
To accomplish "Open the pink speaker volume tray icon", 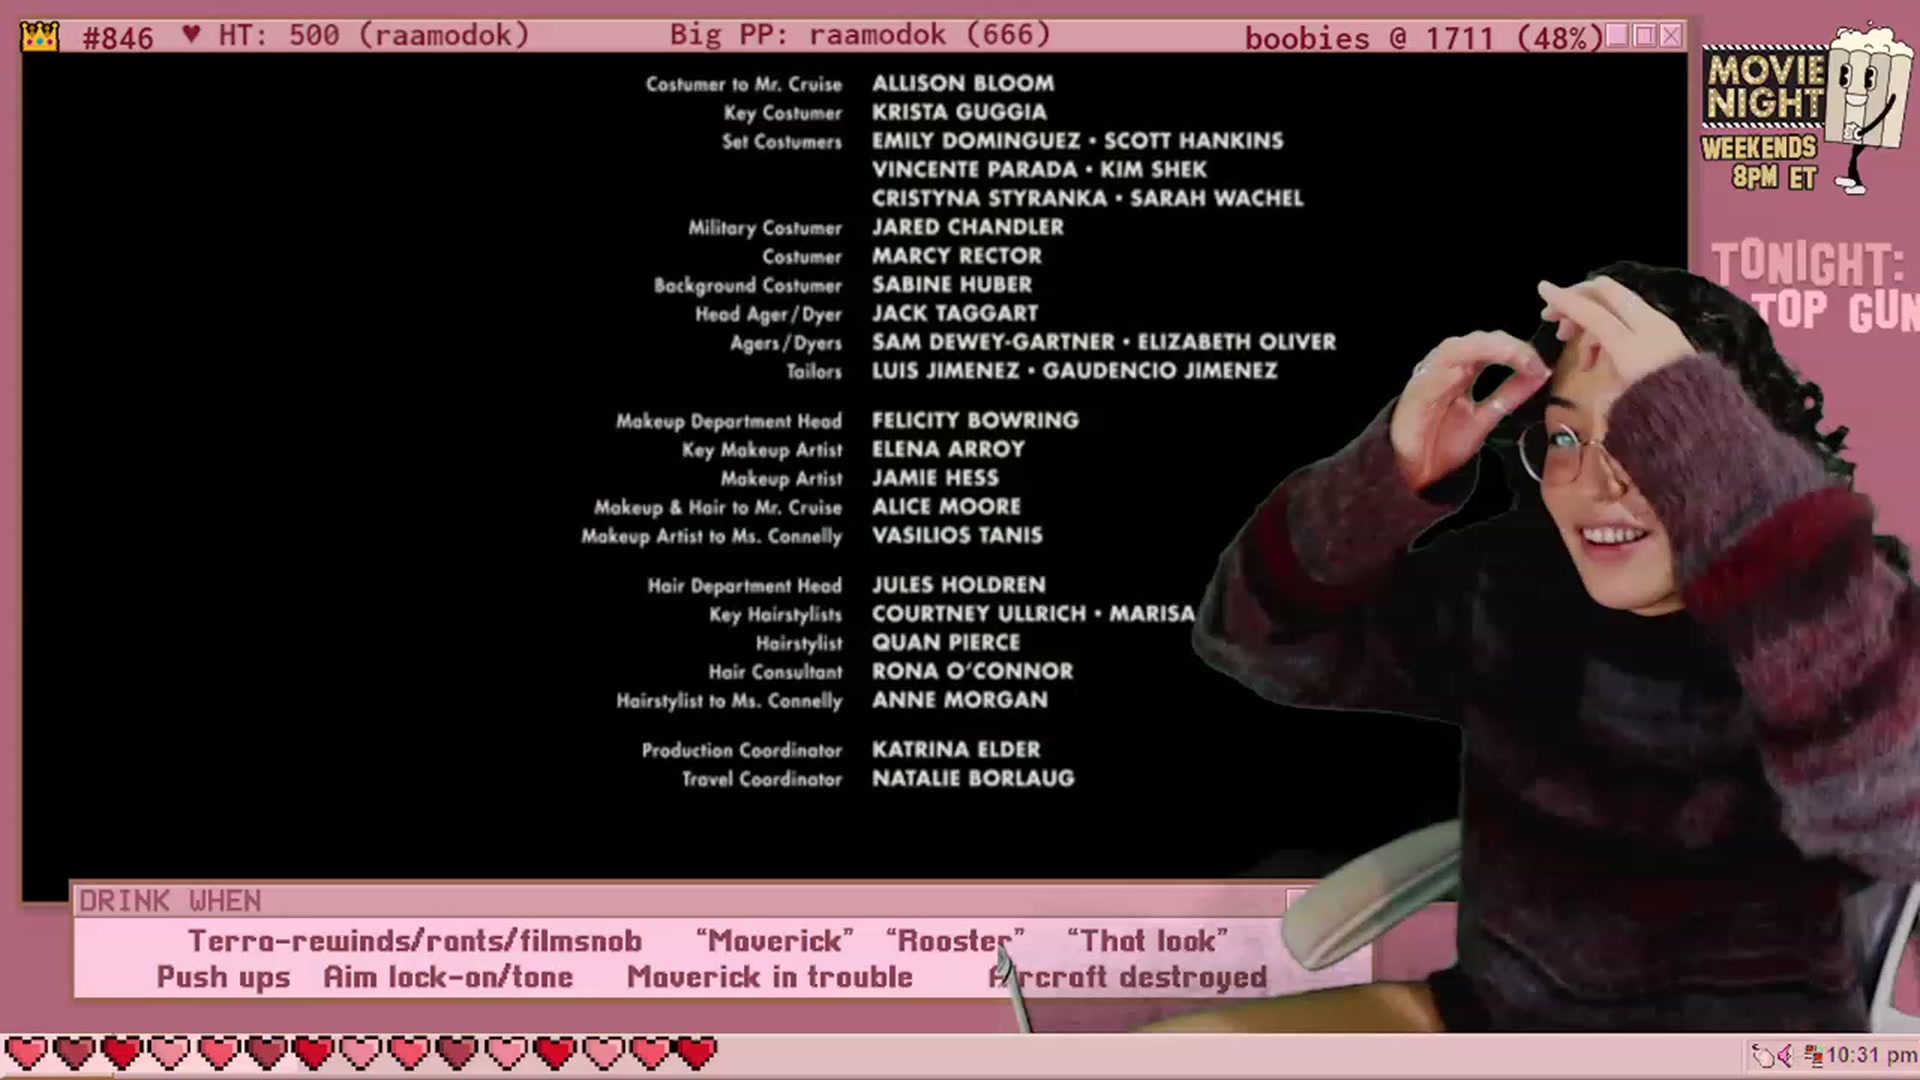I will (1786, 1055).
